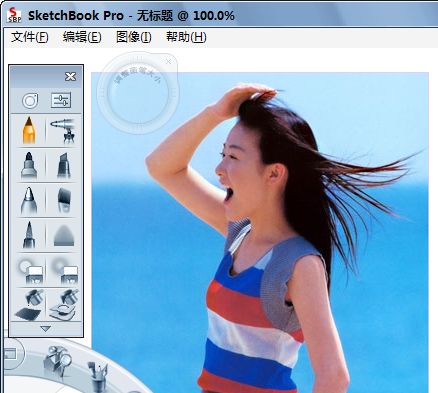Select the chisel-tip marker tool

pyautogui.click(x=64, y=165)
